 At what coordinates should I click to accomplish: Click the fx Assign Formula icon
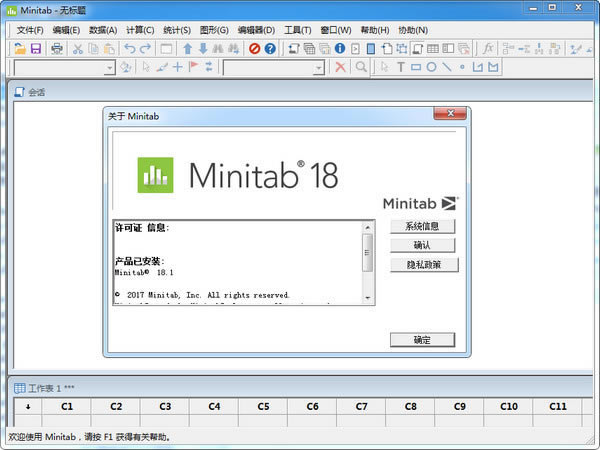click(x=488, y=49)
